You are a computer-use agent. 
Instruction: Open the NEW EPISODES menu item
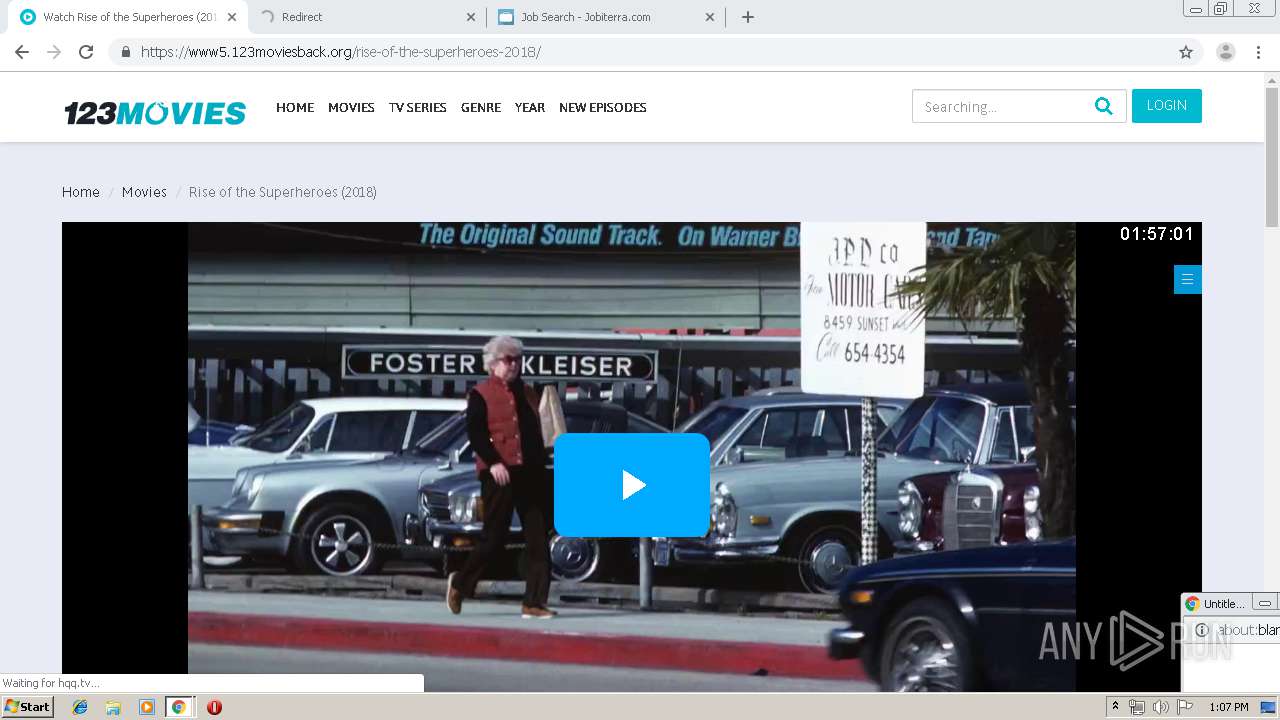(x=603, y=107)
